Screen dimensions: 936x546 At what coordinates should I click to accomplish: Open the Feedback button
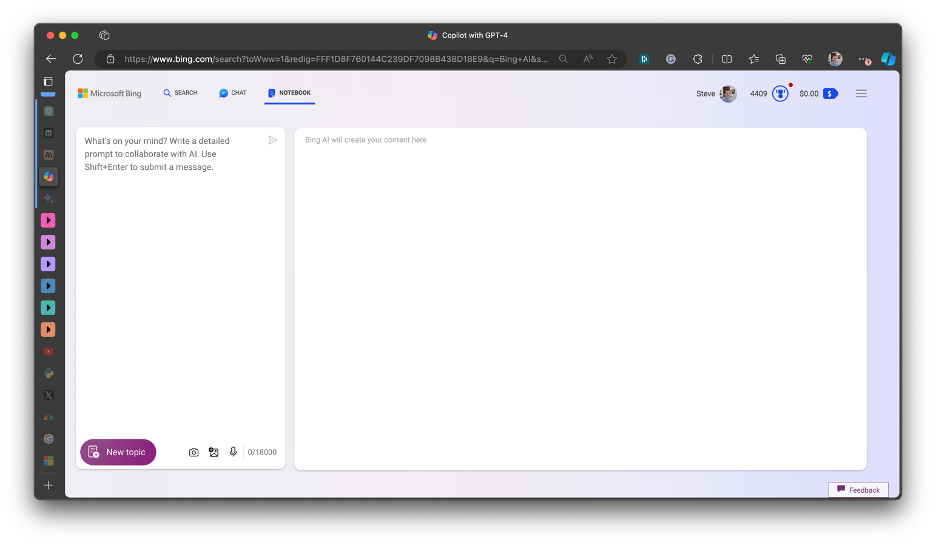coord(858,490)
